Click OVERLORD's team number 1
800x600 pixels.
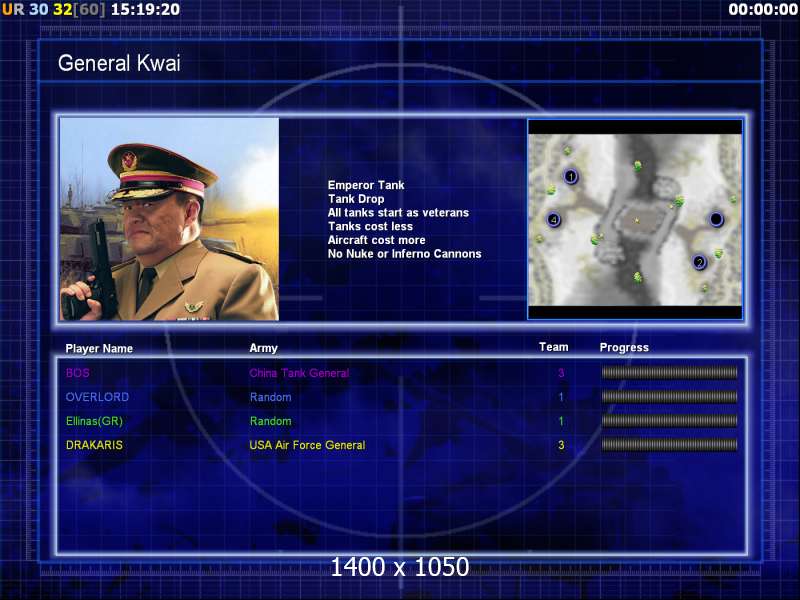(561, 397)
